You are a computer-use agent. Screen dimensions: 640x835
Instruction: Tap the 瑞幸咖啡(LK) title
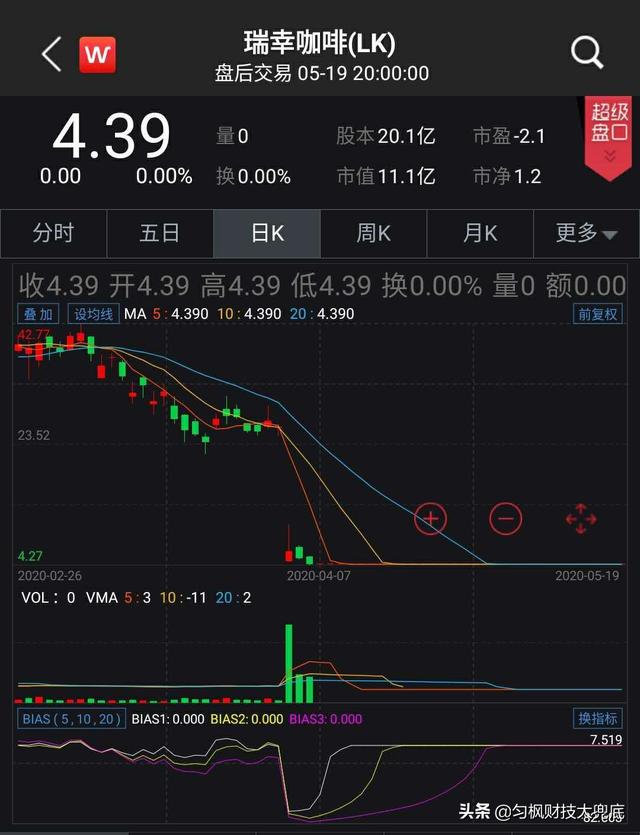coord(319,43)
